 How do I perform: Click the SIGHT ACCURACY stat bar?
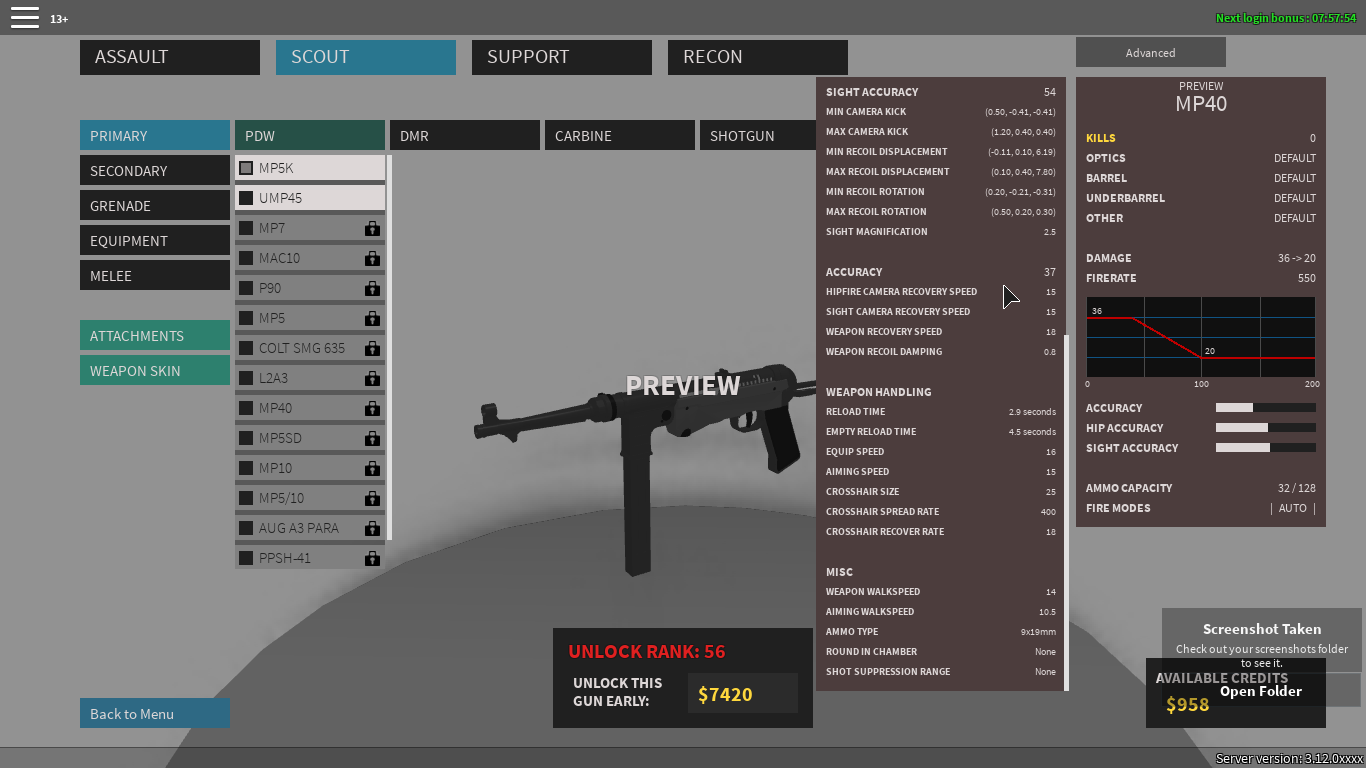click(x=1265, y=448)
